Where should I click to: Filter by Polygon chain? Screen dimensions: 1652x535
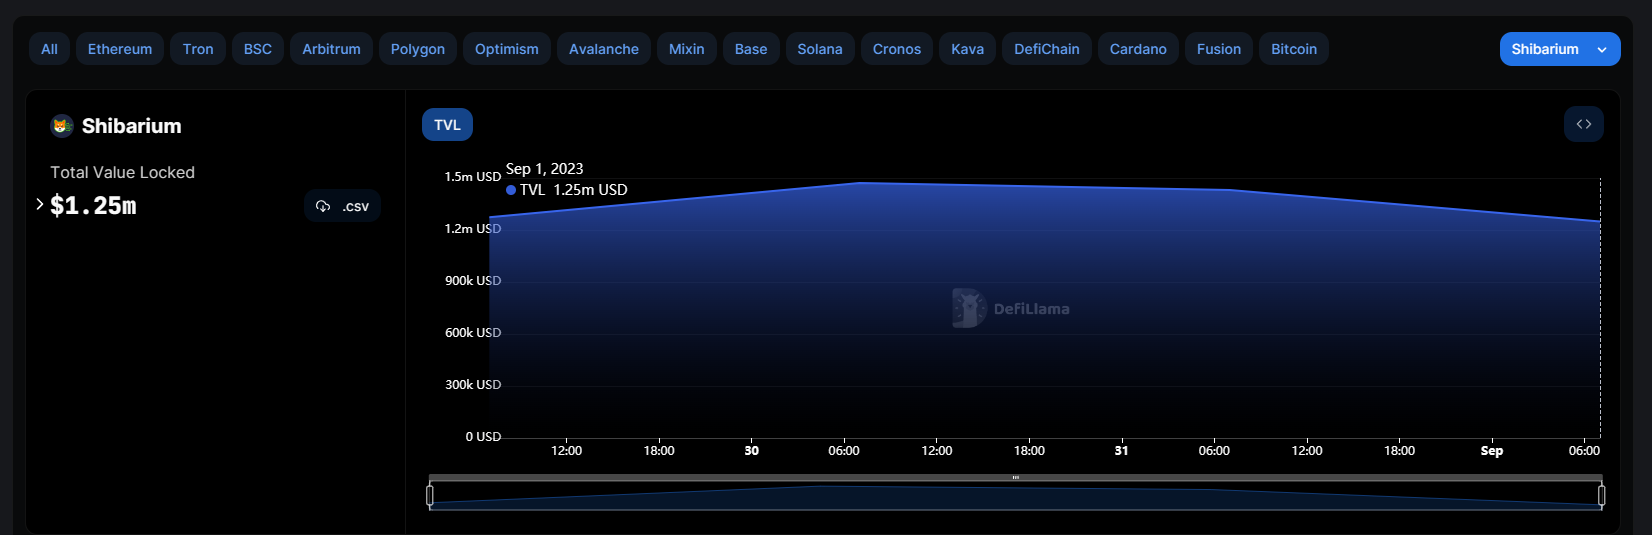pos(418,49)
